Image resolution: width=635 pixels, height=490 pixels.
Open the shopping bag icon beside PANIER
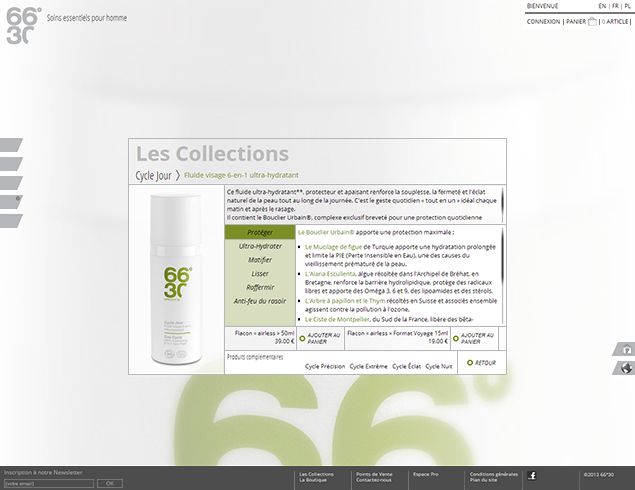click(592, 21)
